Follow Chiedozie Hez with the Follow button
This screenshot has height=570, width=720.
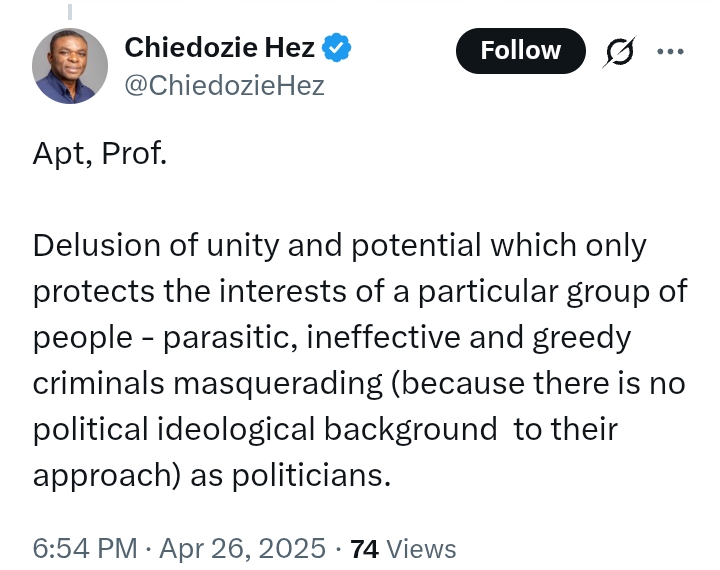click(521, 51)
